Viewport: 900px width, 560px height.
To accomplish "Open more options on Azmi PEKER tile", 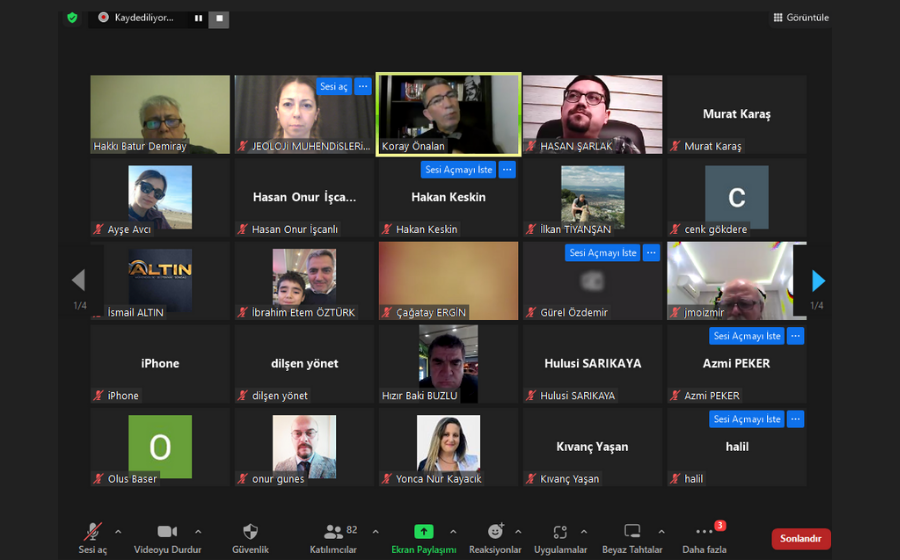I will [x=795, y=336].
